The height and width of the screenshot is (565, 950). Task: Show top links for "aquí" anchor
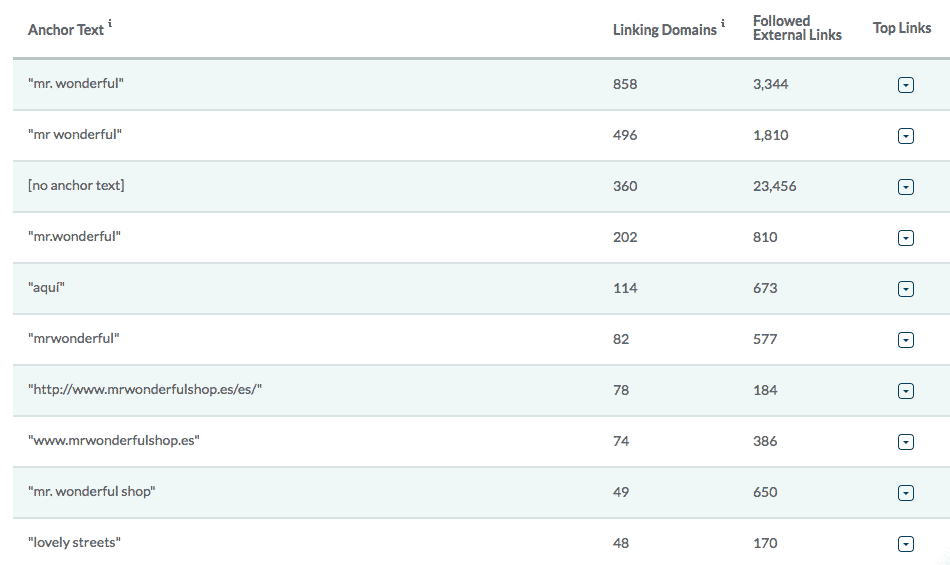[x=906, y=289]
